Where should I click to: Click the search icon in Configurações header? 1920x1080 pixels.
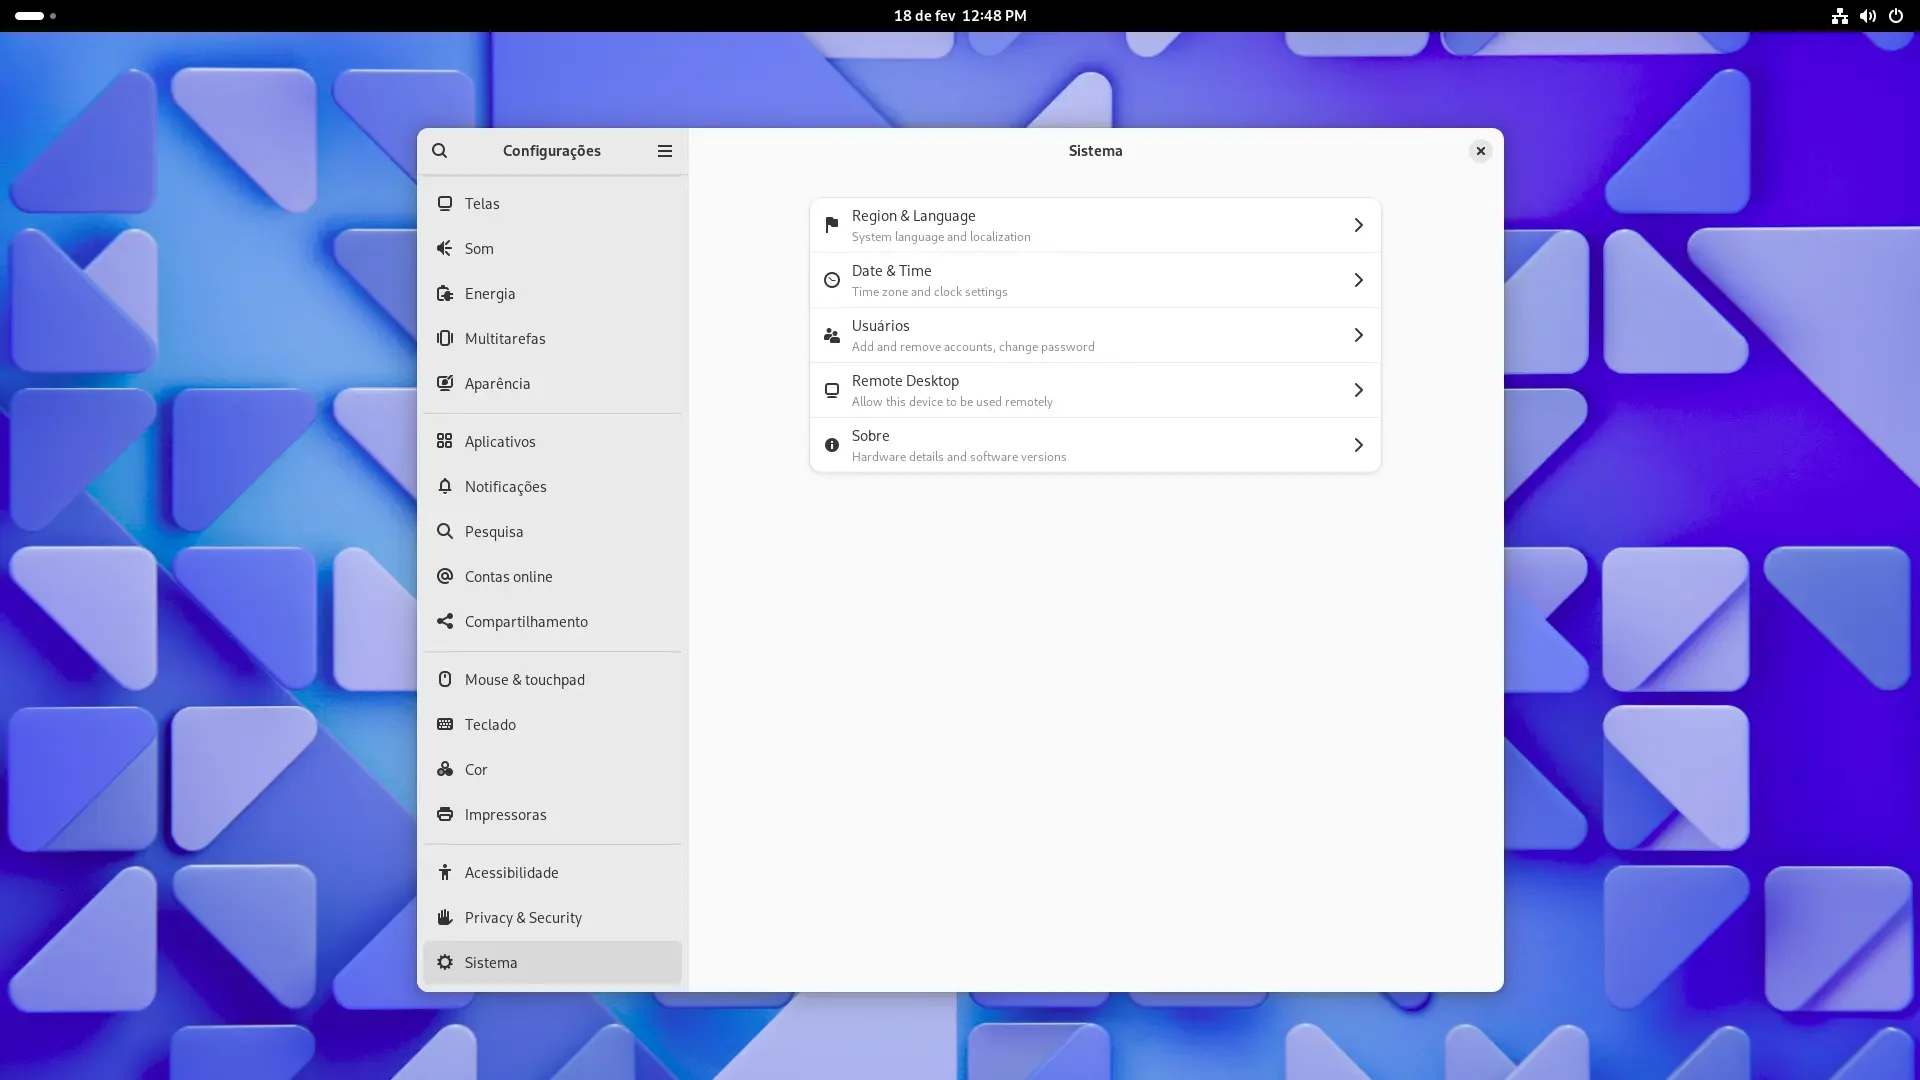(x=439, y=151)
